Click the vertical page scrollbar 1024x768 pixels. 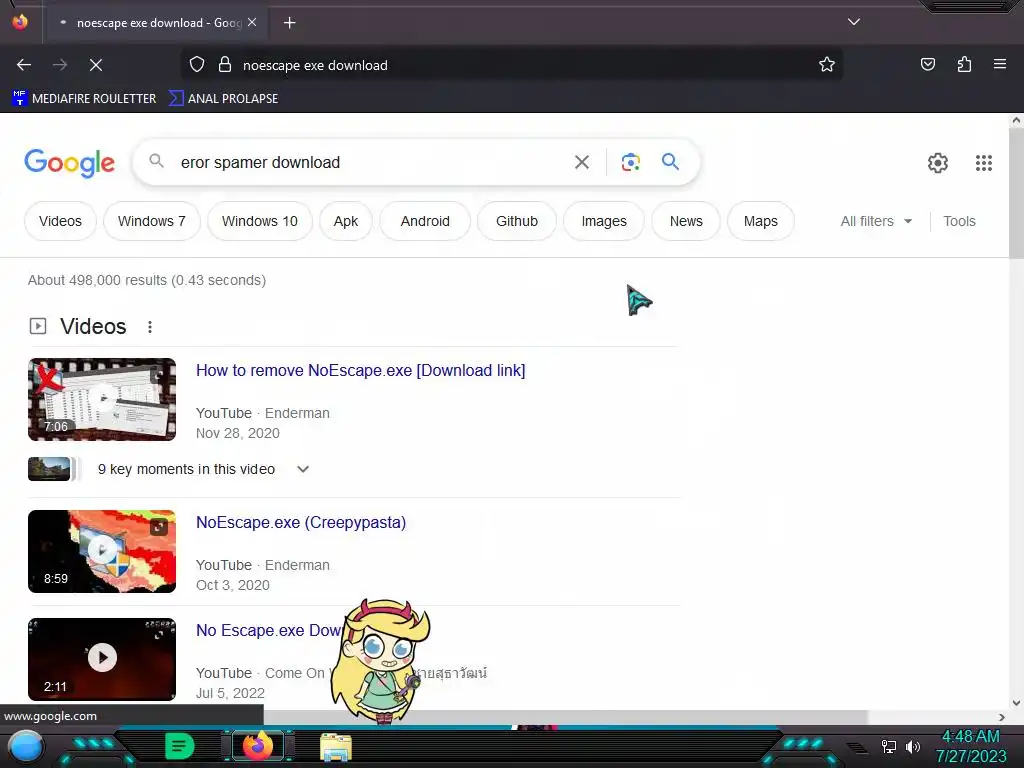(1016, 193)
